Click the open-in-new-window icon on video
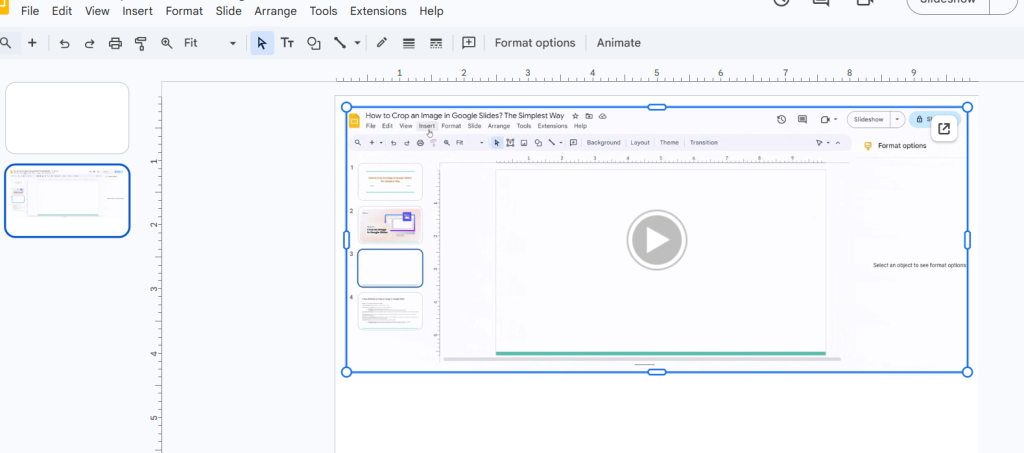Screen dimensions: 1024x453 click(944, 129)
